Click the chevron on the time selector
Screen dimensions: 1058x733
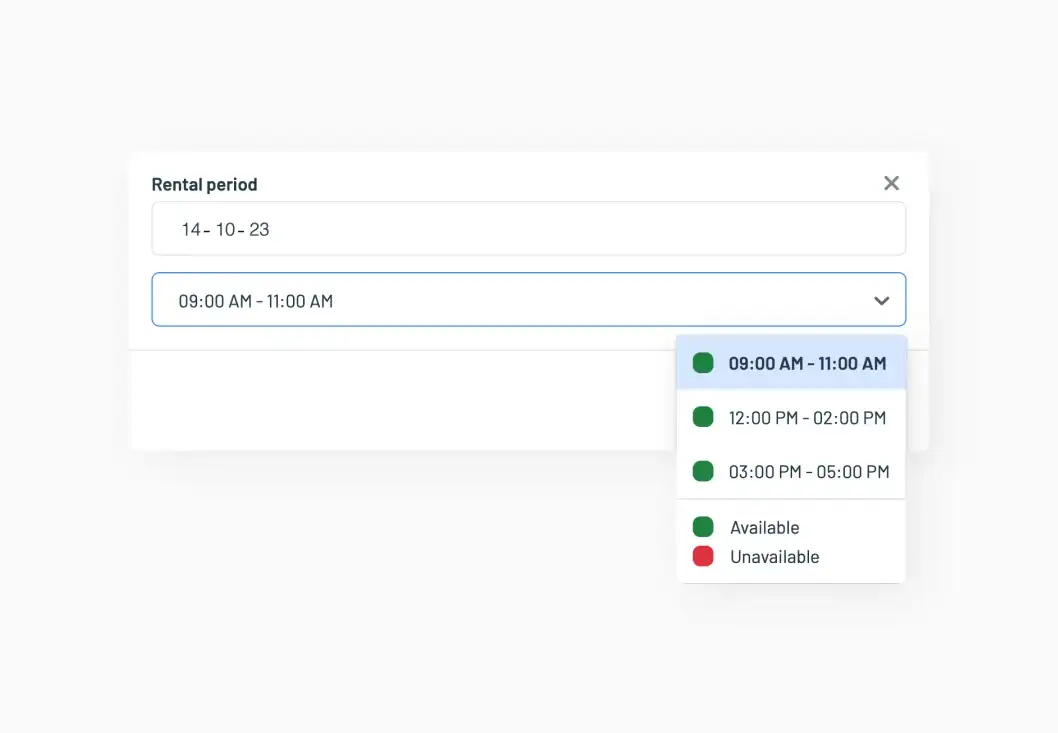881,299
